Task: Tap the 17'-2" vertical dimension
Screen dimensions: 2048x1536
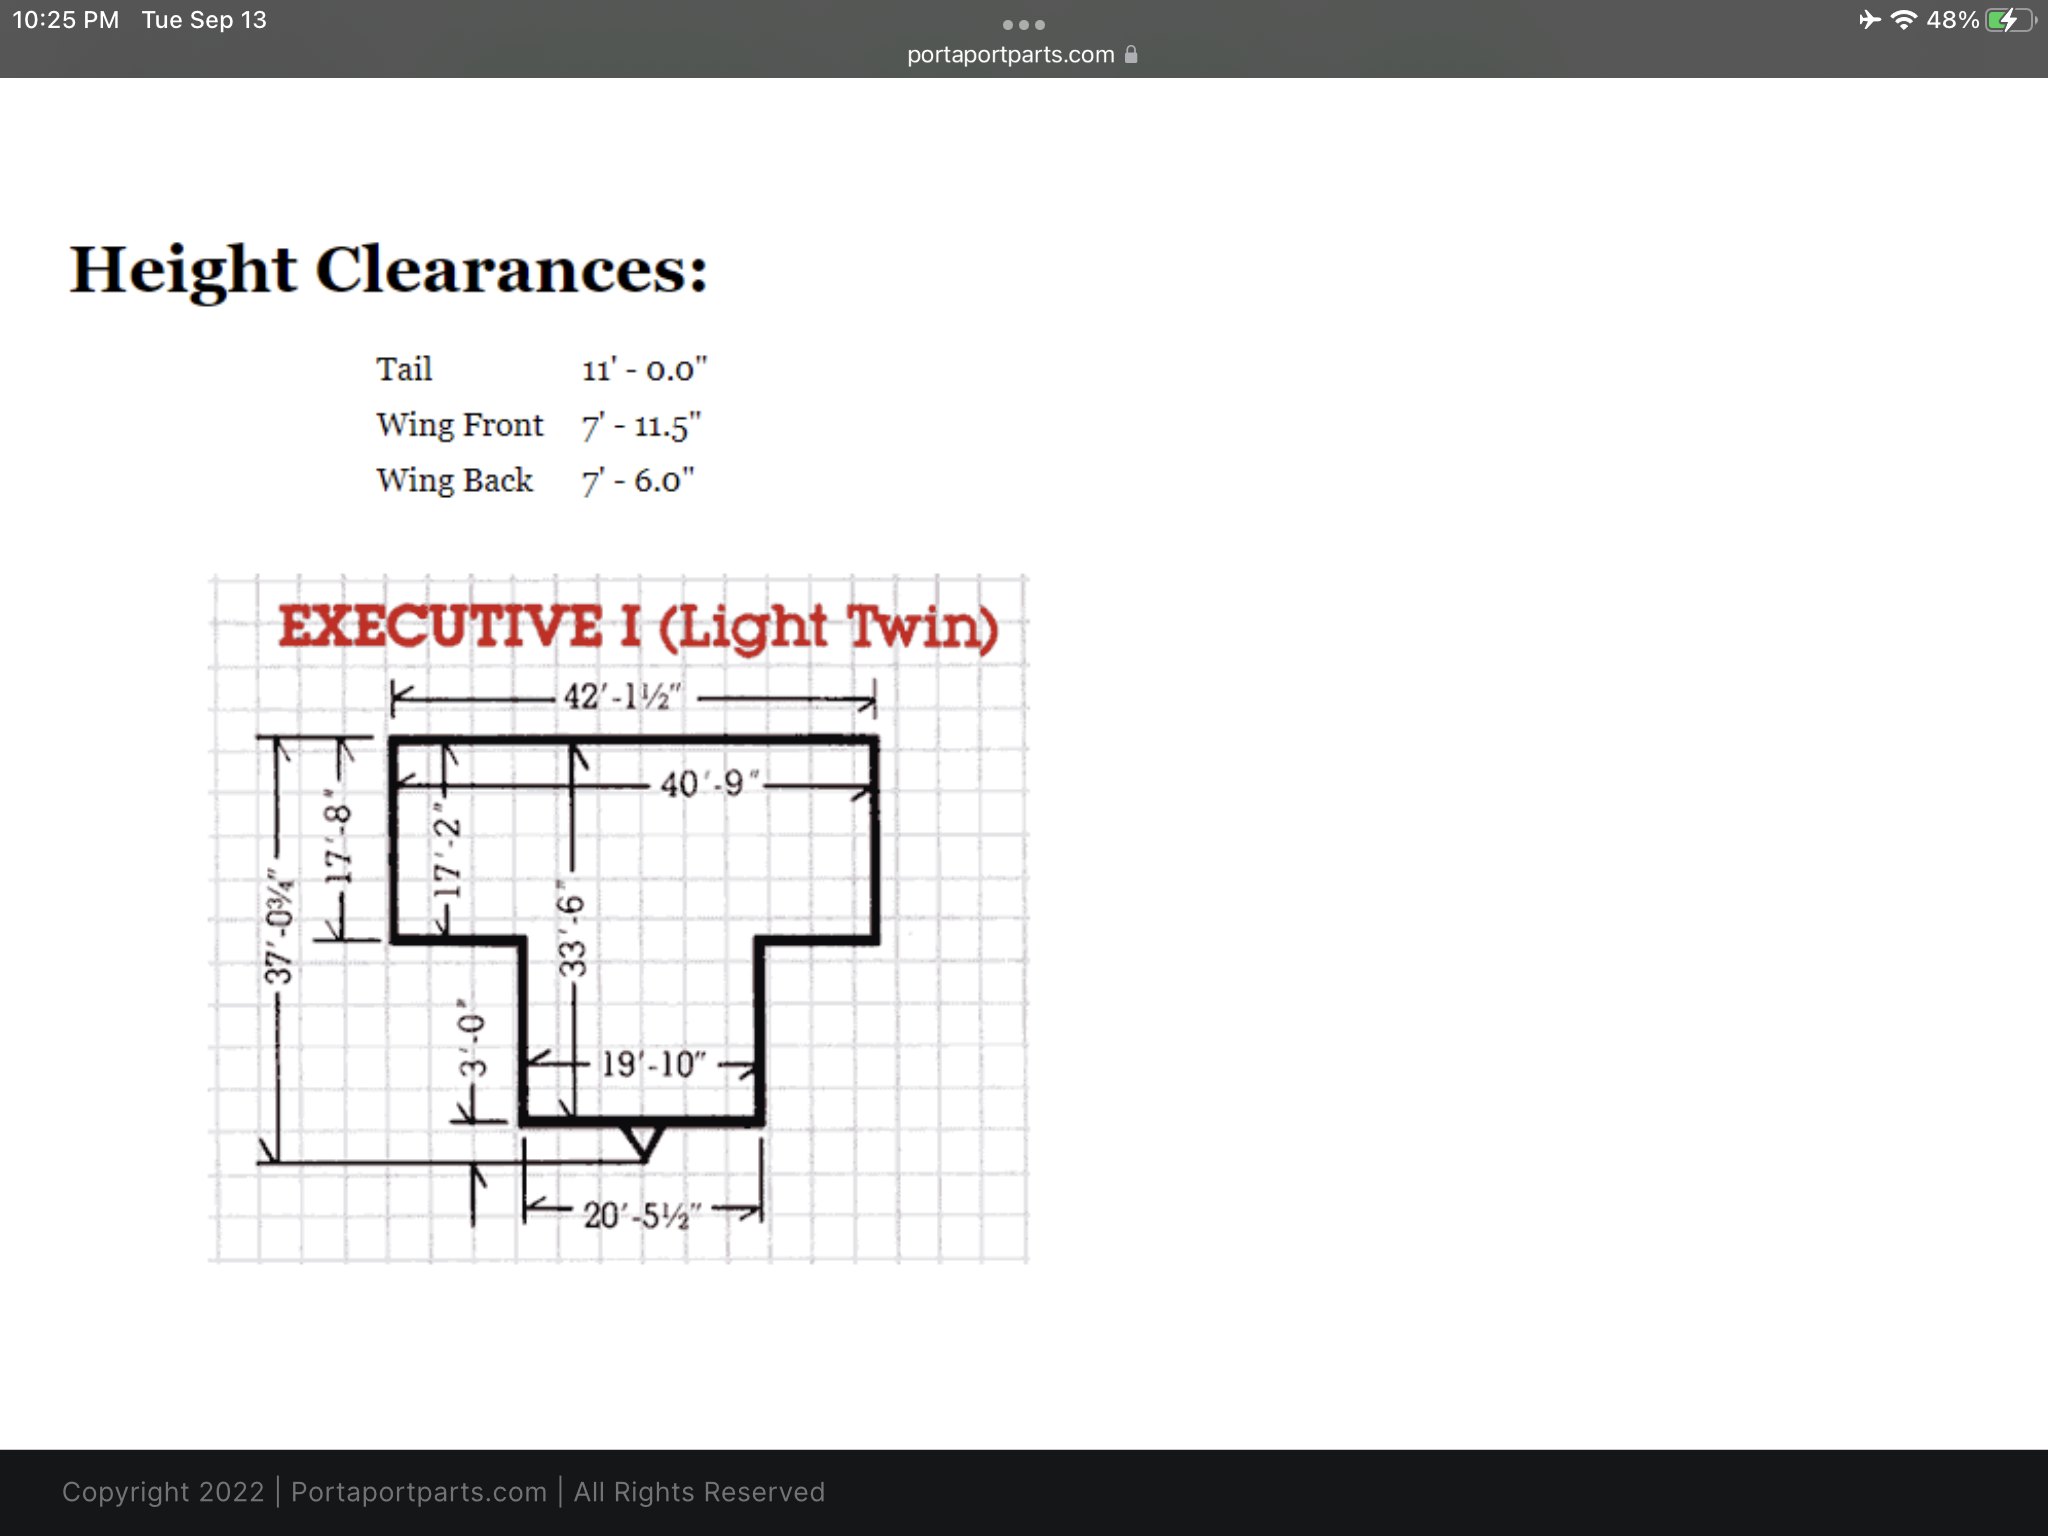Action: click(446, 852)
